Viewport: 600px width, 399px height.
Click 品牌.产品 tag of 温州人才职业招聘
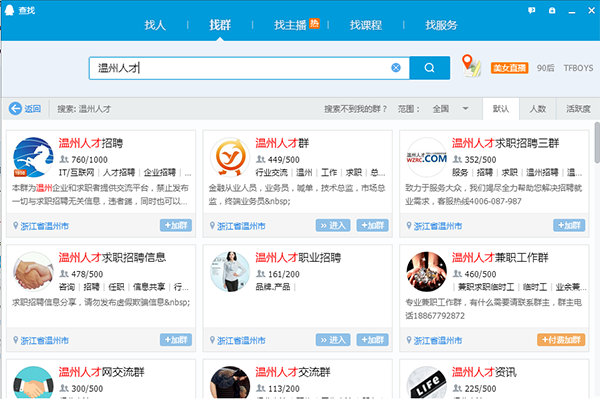click(x=273, y=287)
